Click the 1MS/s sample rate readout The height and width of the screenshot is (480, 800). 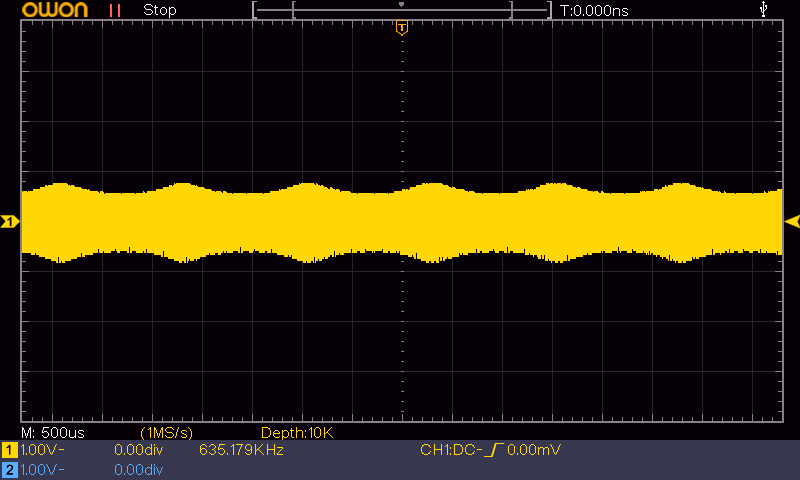166,432
